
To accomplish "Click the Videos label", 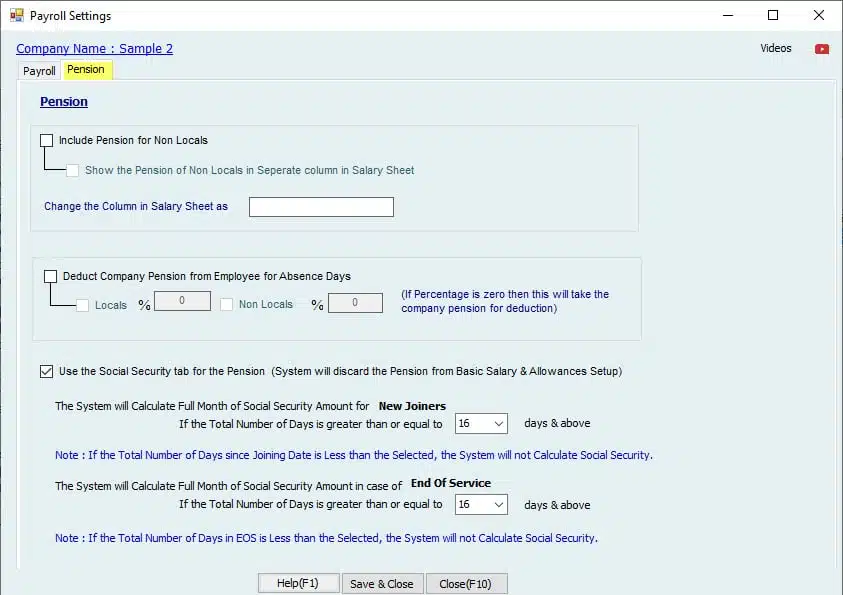I will click(776, 48).
